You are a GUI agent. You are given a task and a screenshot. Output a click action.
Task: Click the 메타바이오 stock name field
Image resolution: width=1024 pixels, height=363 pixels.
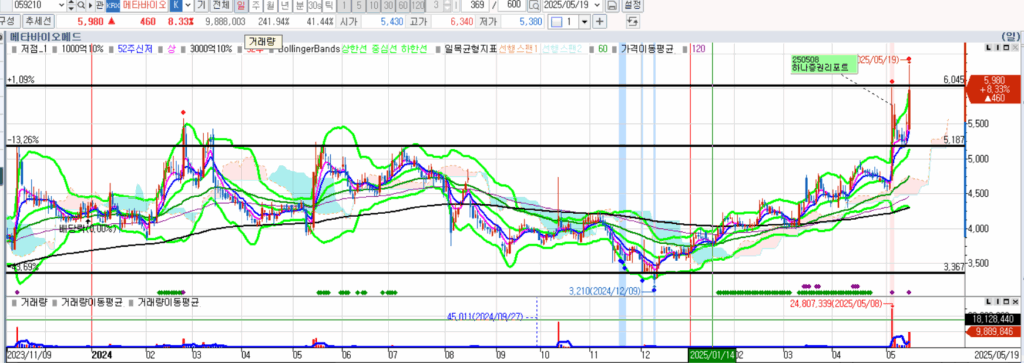click(144, 5)
